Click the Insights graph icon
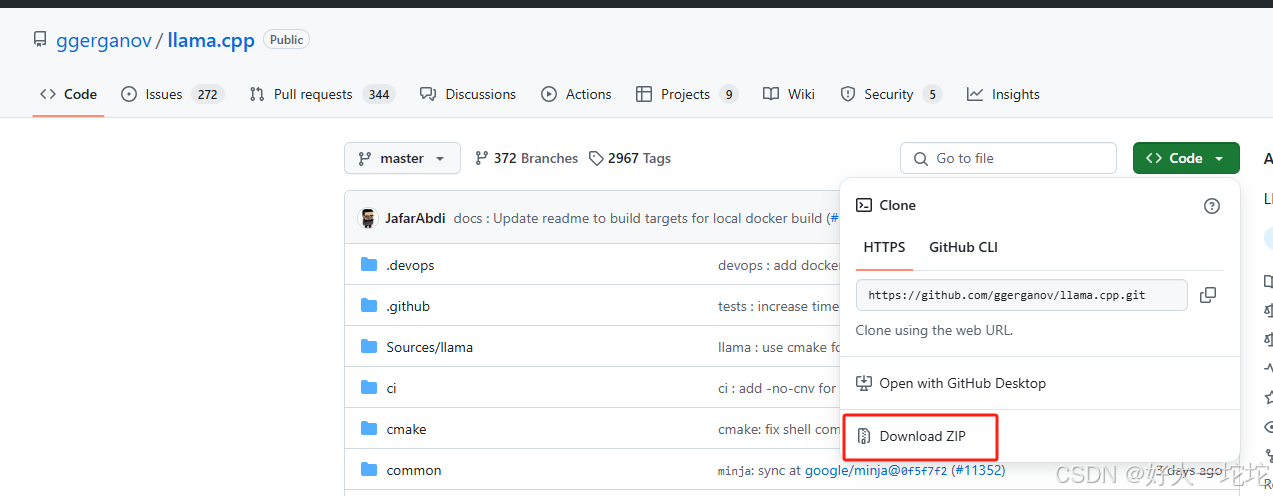Image resolution: width=1273 pixels, height=496 pixels. click(x=975, y=94)
